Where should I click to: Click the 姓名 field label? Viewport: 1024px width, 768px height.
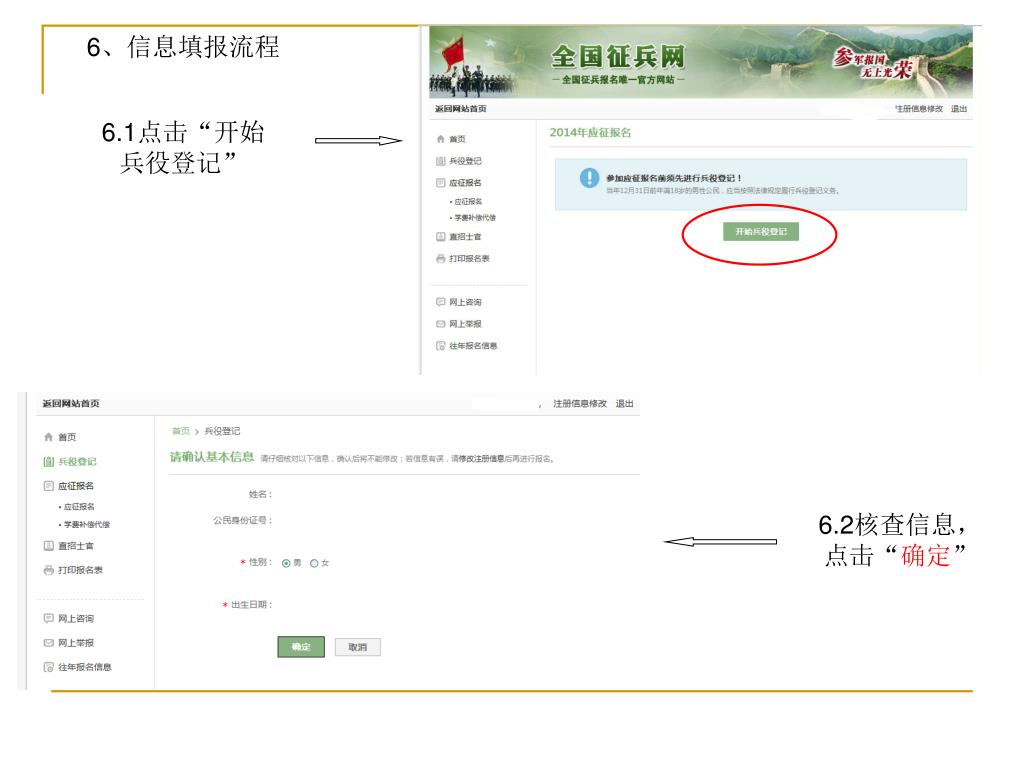260,494
